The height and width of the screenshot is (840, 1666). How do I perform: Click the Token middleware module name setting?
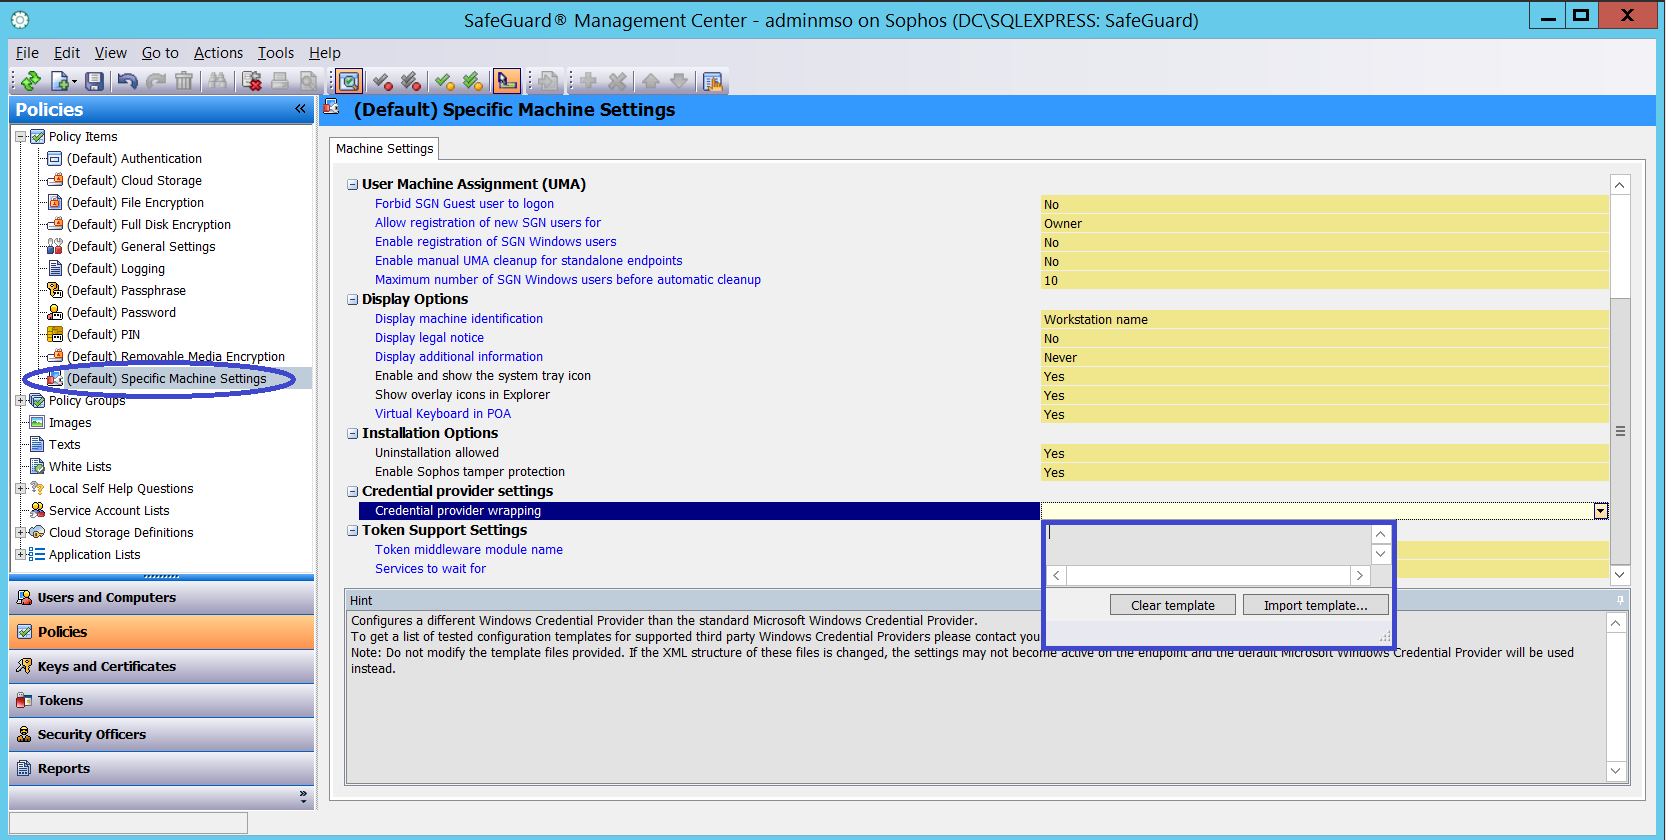point(469,550)
